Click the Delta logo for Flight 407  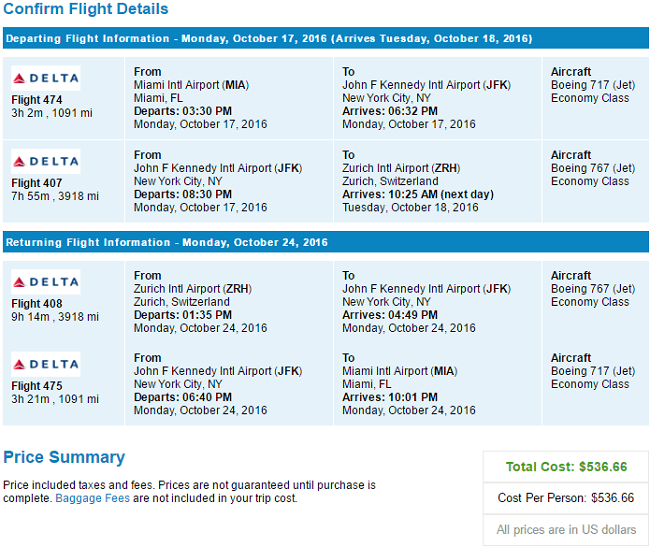click(46, 161)
